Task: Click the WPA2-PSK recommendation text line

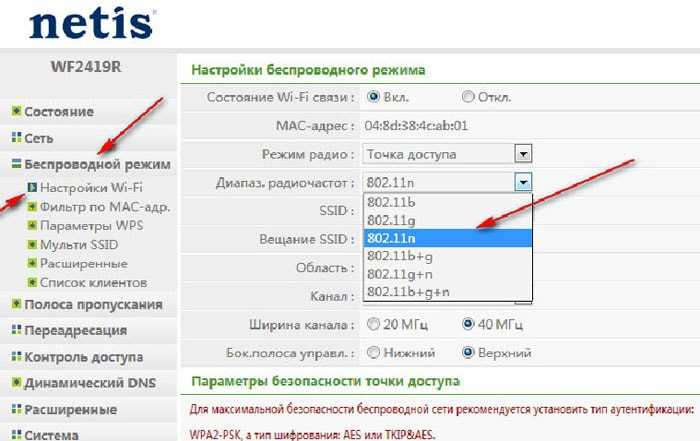Action: [x=312, y=434]
